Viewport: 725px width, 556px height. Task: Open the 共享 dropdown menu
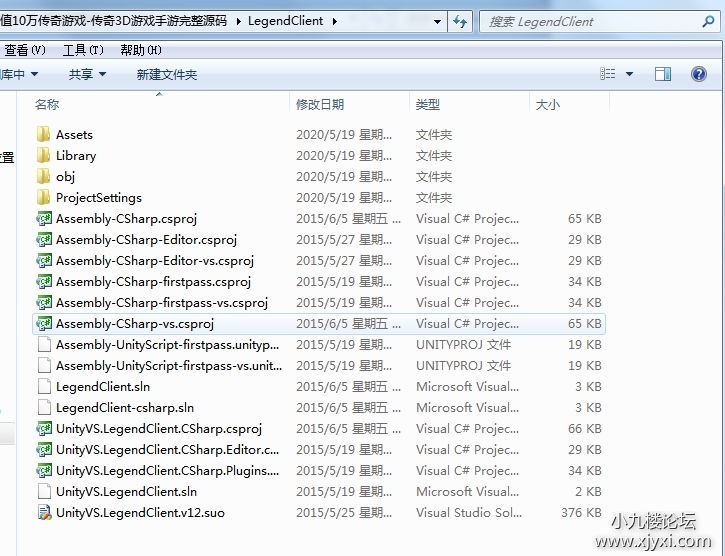87,74
